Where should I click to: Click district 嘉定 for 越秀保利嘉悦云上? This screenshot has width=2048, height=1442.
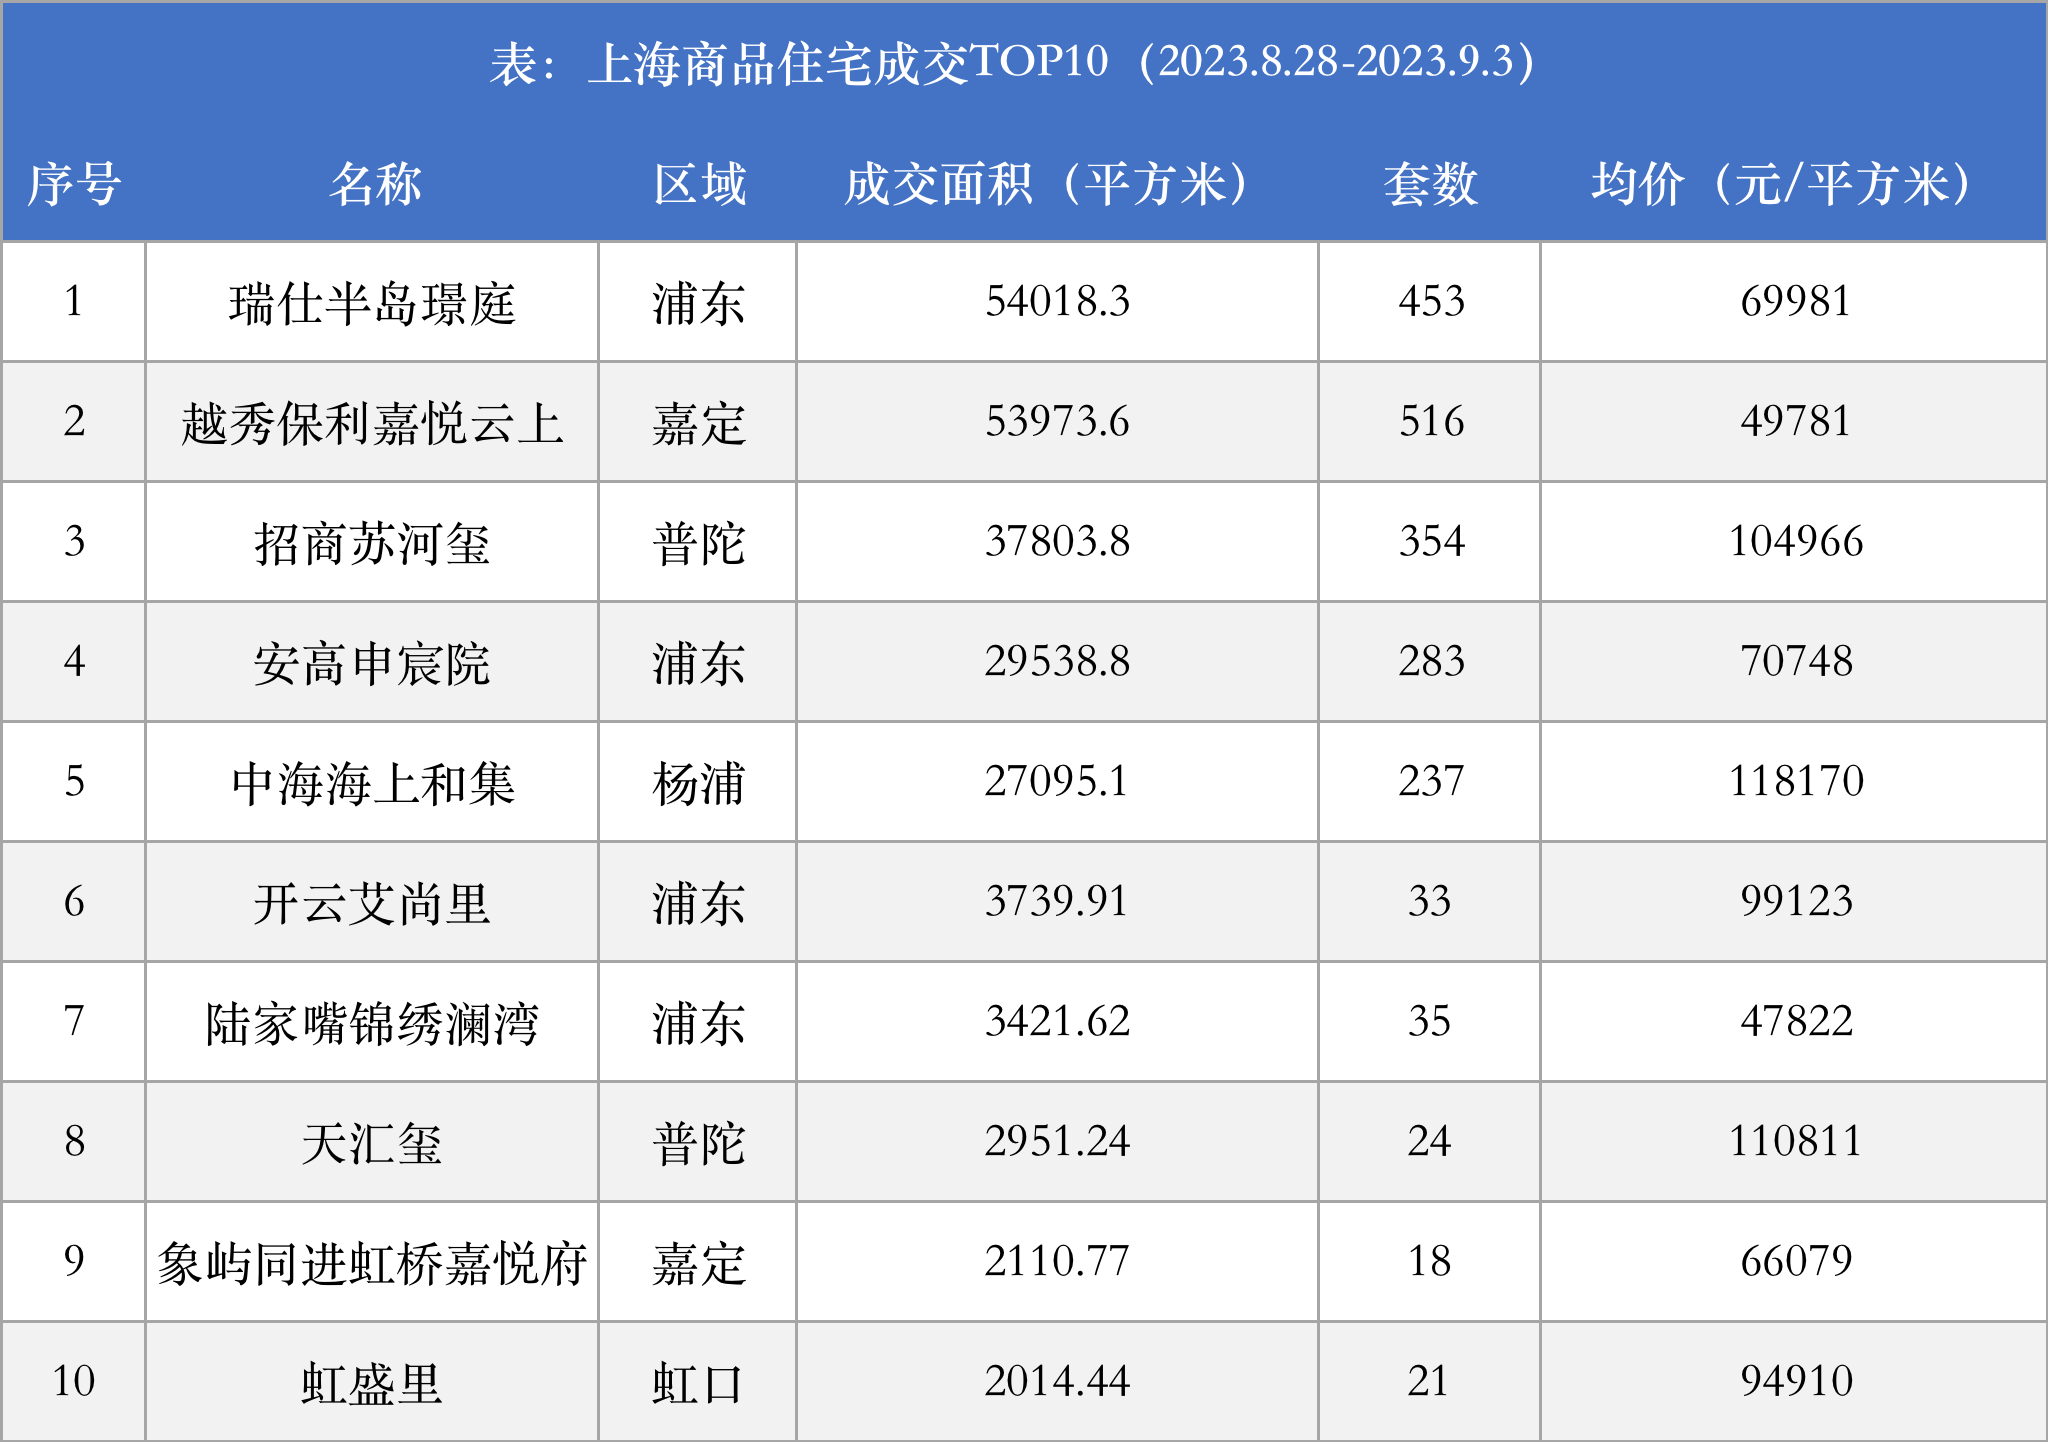pos(699,423)
